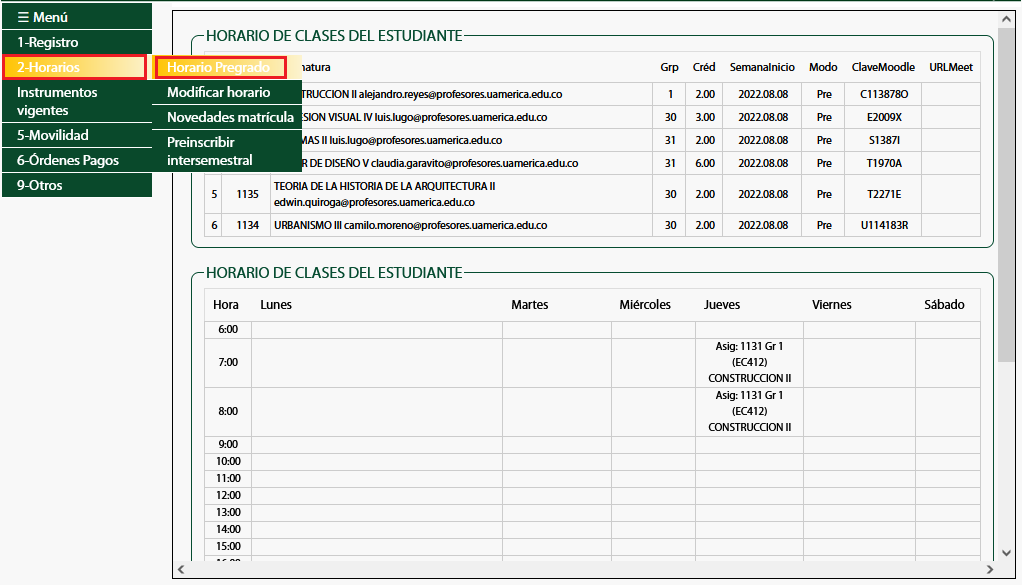
Task: Click the Jueves 8:00 CONSTRUCCION II class block
Action: tap(750, 412)
